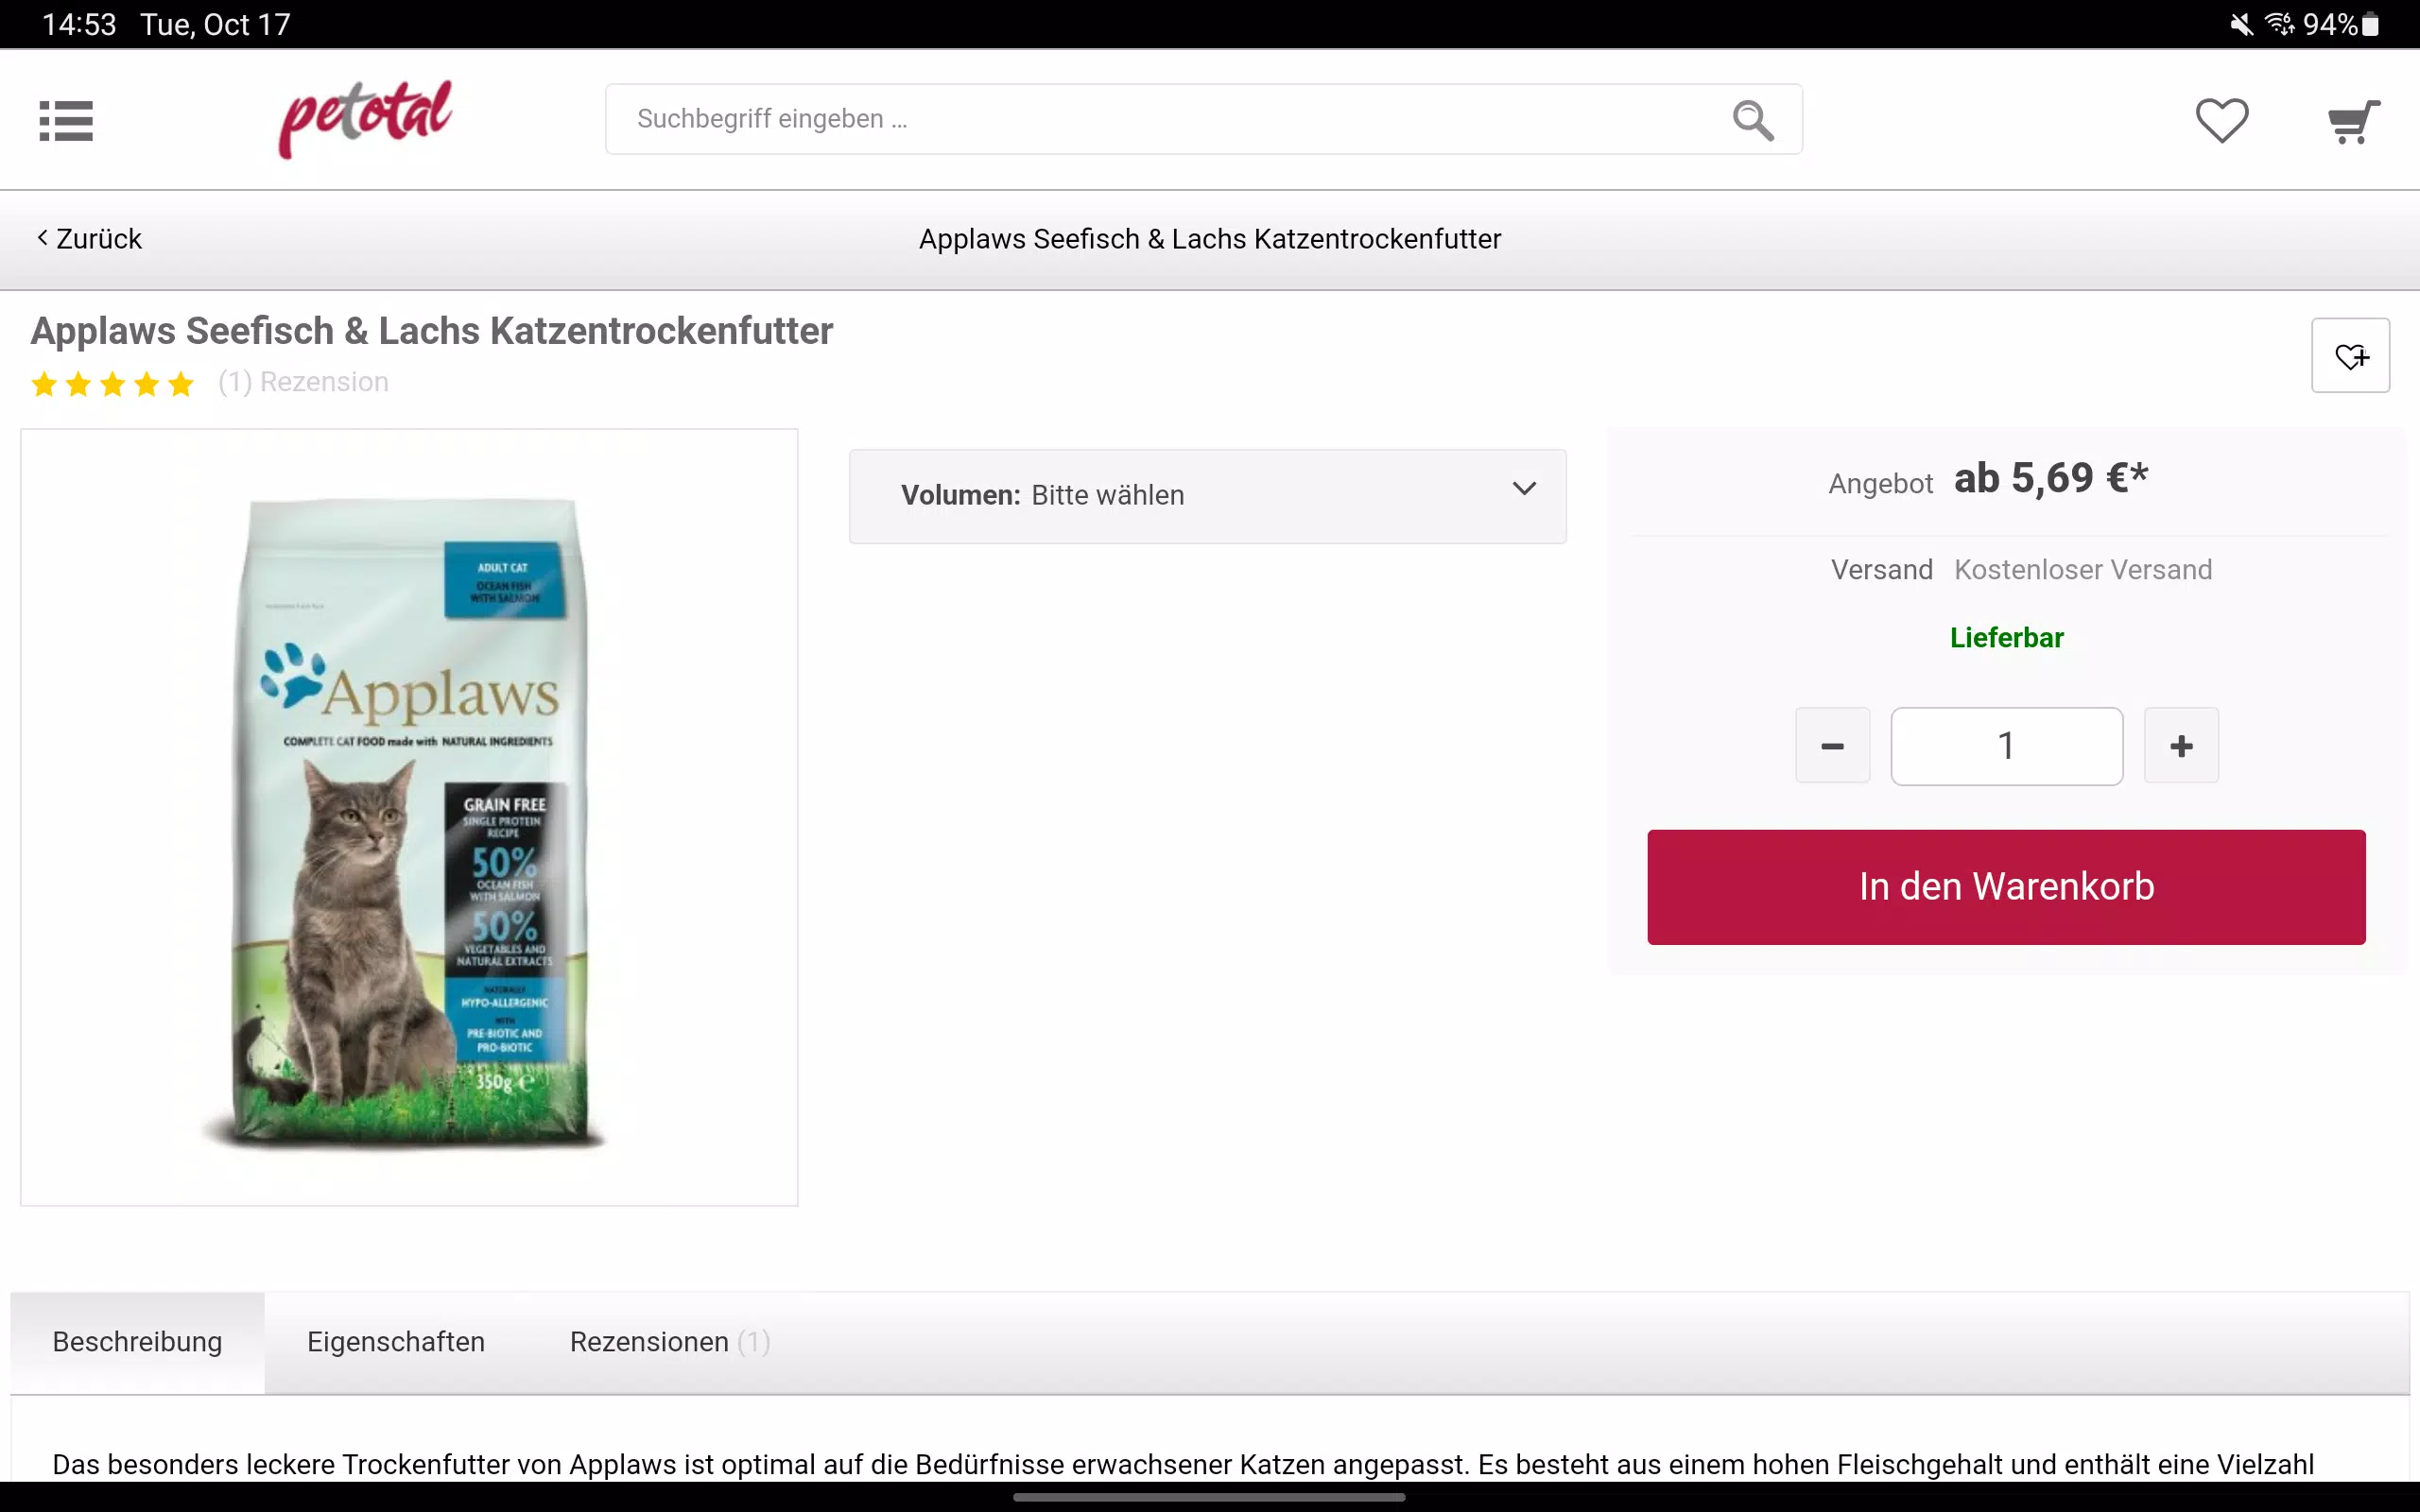
Task: Click the quantity input field
Action: [2006, 746]
